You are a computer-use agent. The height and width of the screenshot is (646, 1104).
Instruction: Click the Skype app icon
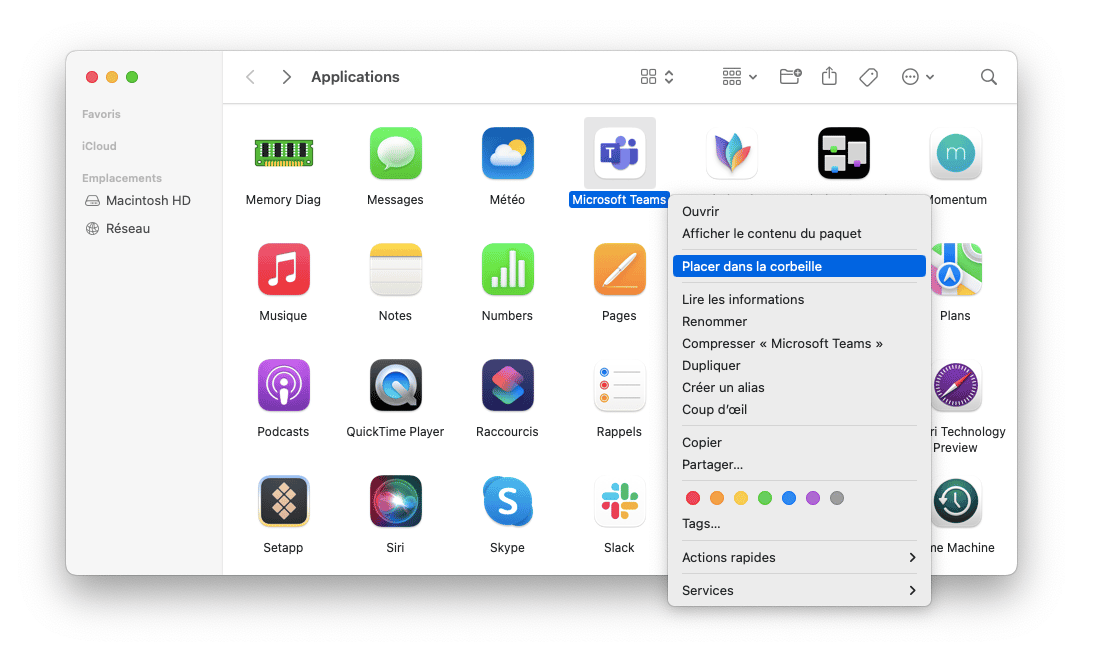pos(507,501)
